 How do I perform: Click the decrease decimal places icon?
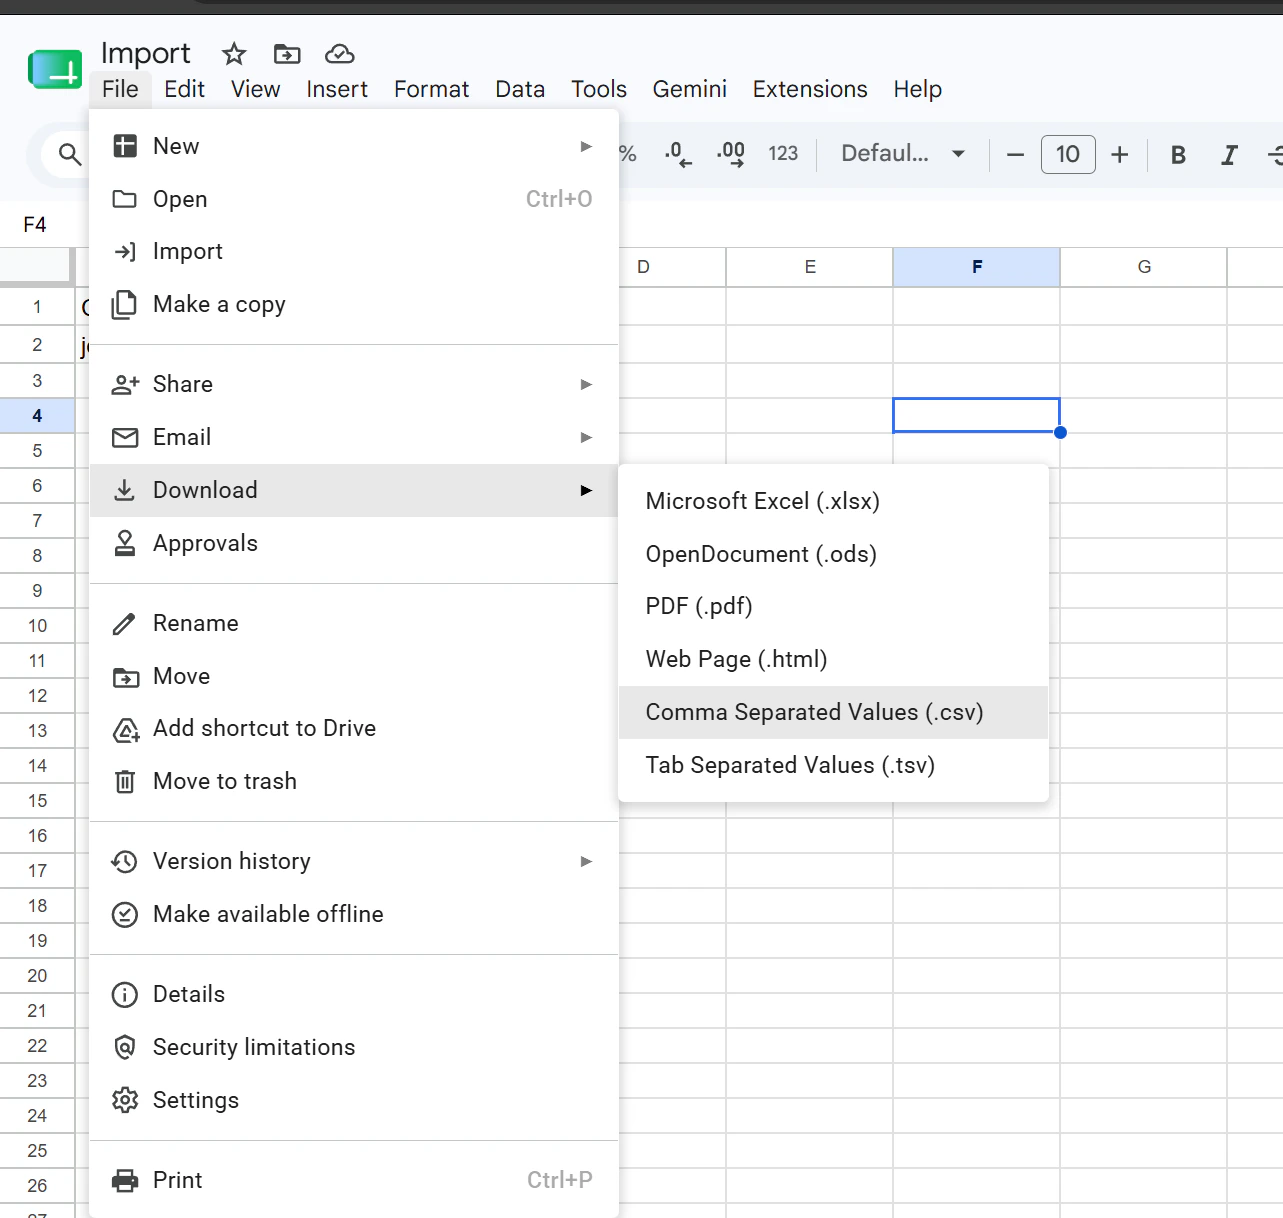click(x=678, y=154)
